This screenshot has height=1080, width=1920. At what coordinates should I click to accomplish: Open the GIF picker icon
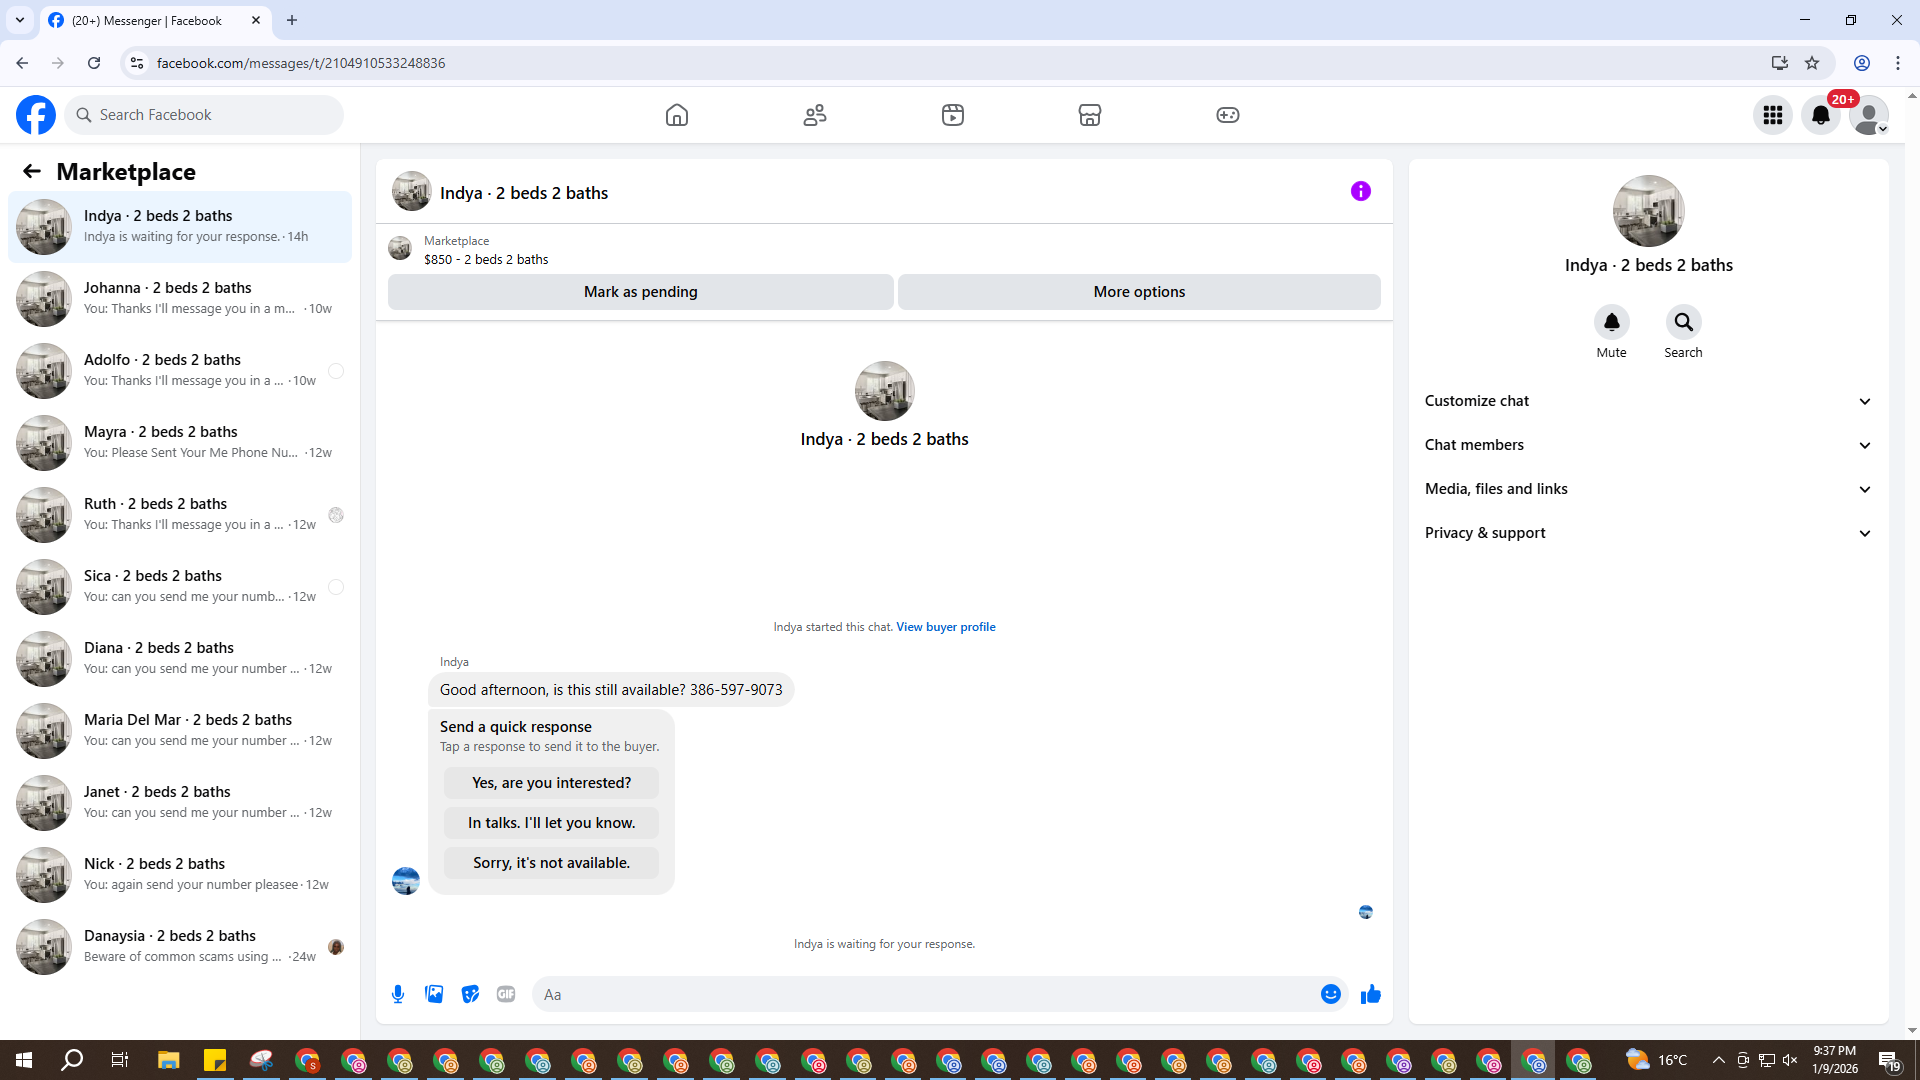coord(506,994)
